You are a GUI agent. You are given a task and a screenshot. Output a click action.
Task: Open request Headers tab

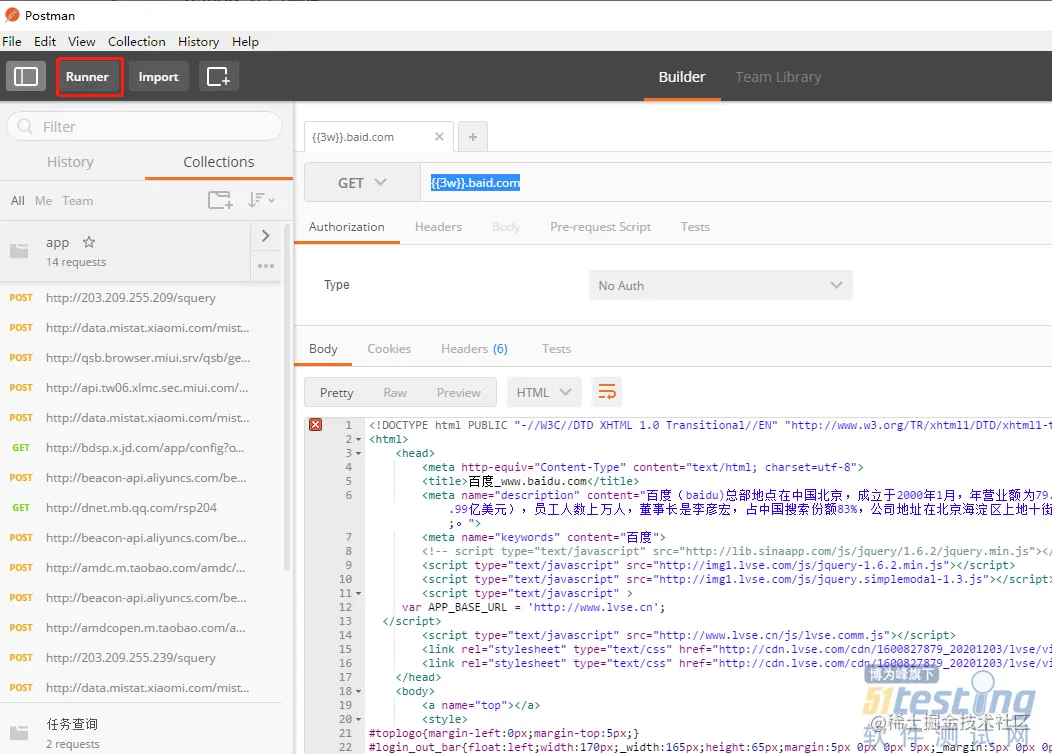pyautogui.click(x=438, y=227)
